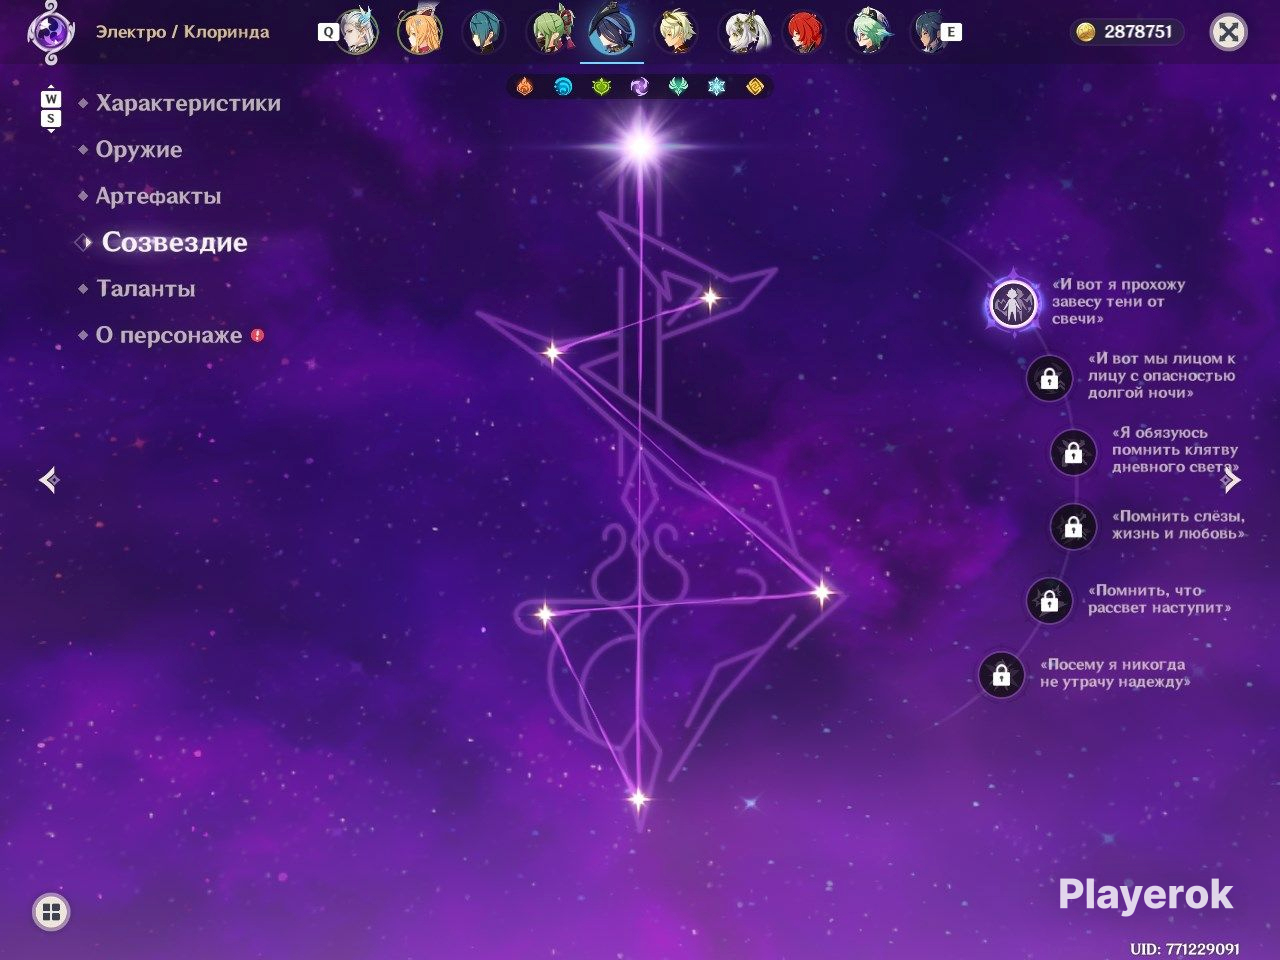Click the red alert badge on О персонаже
Screen dimensions: 1280x960
[257, 335]
